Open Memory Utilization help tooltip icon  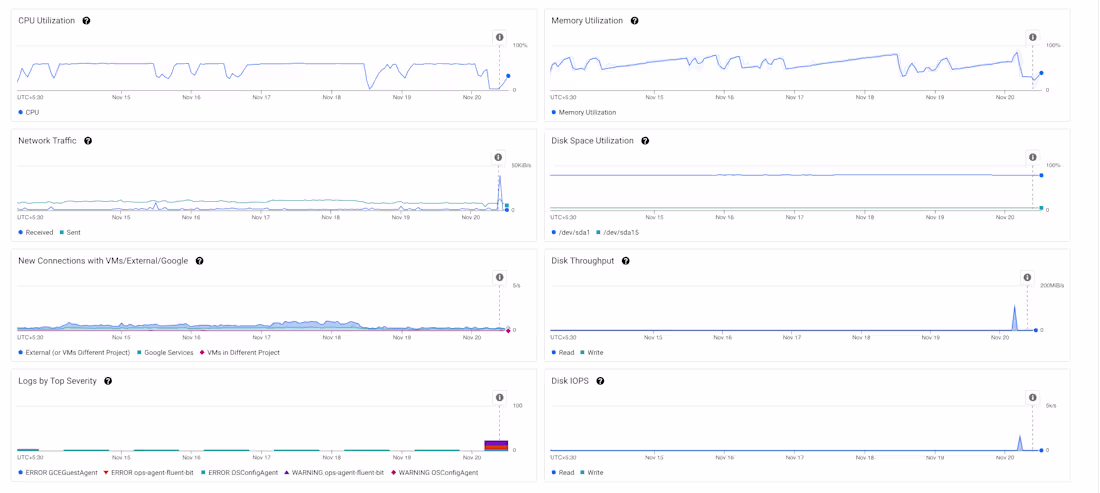634,21
